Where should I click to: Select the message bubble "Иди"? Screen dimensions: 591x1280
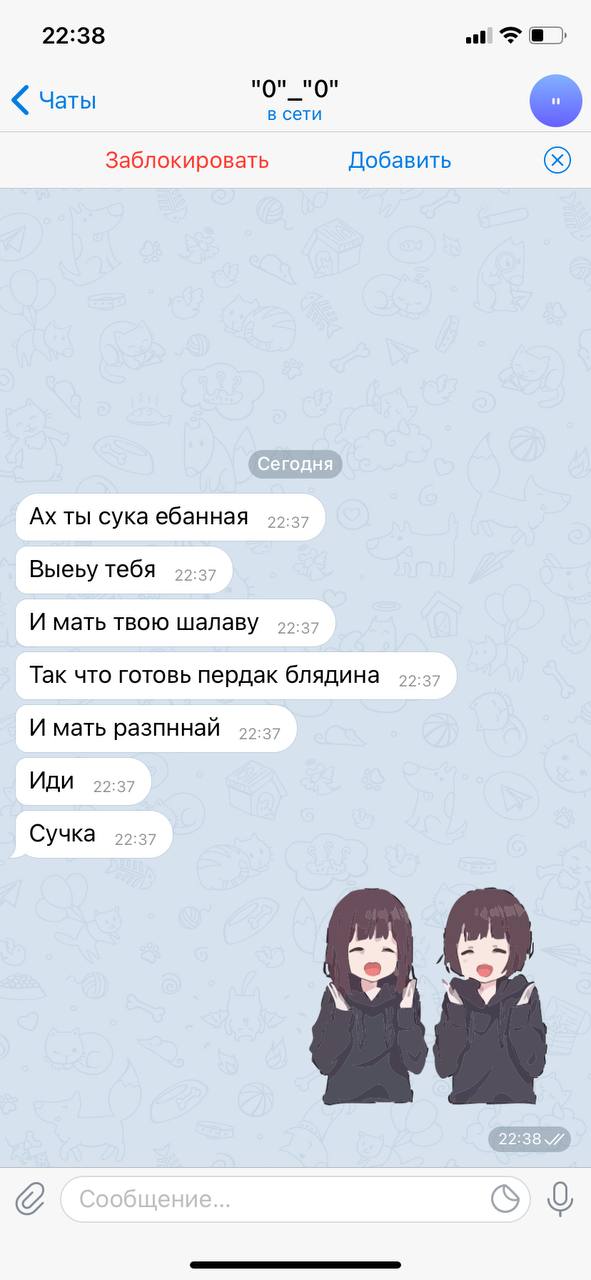[83, 781]
